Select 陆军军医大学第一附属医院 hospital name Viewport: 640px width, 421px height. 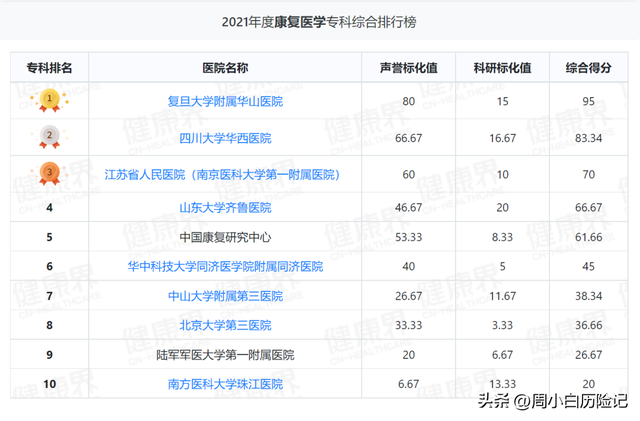tap(225, 354)
